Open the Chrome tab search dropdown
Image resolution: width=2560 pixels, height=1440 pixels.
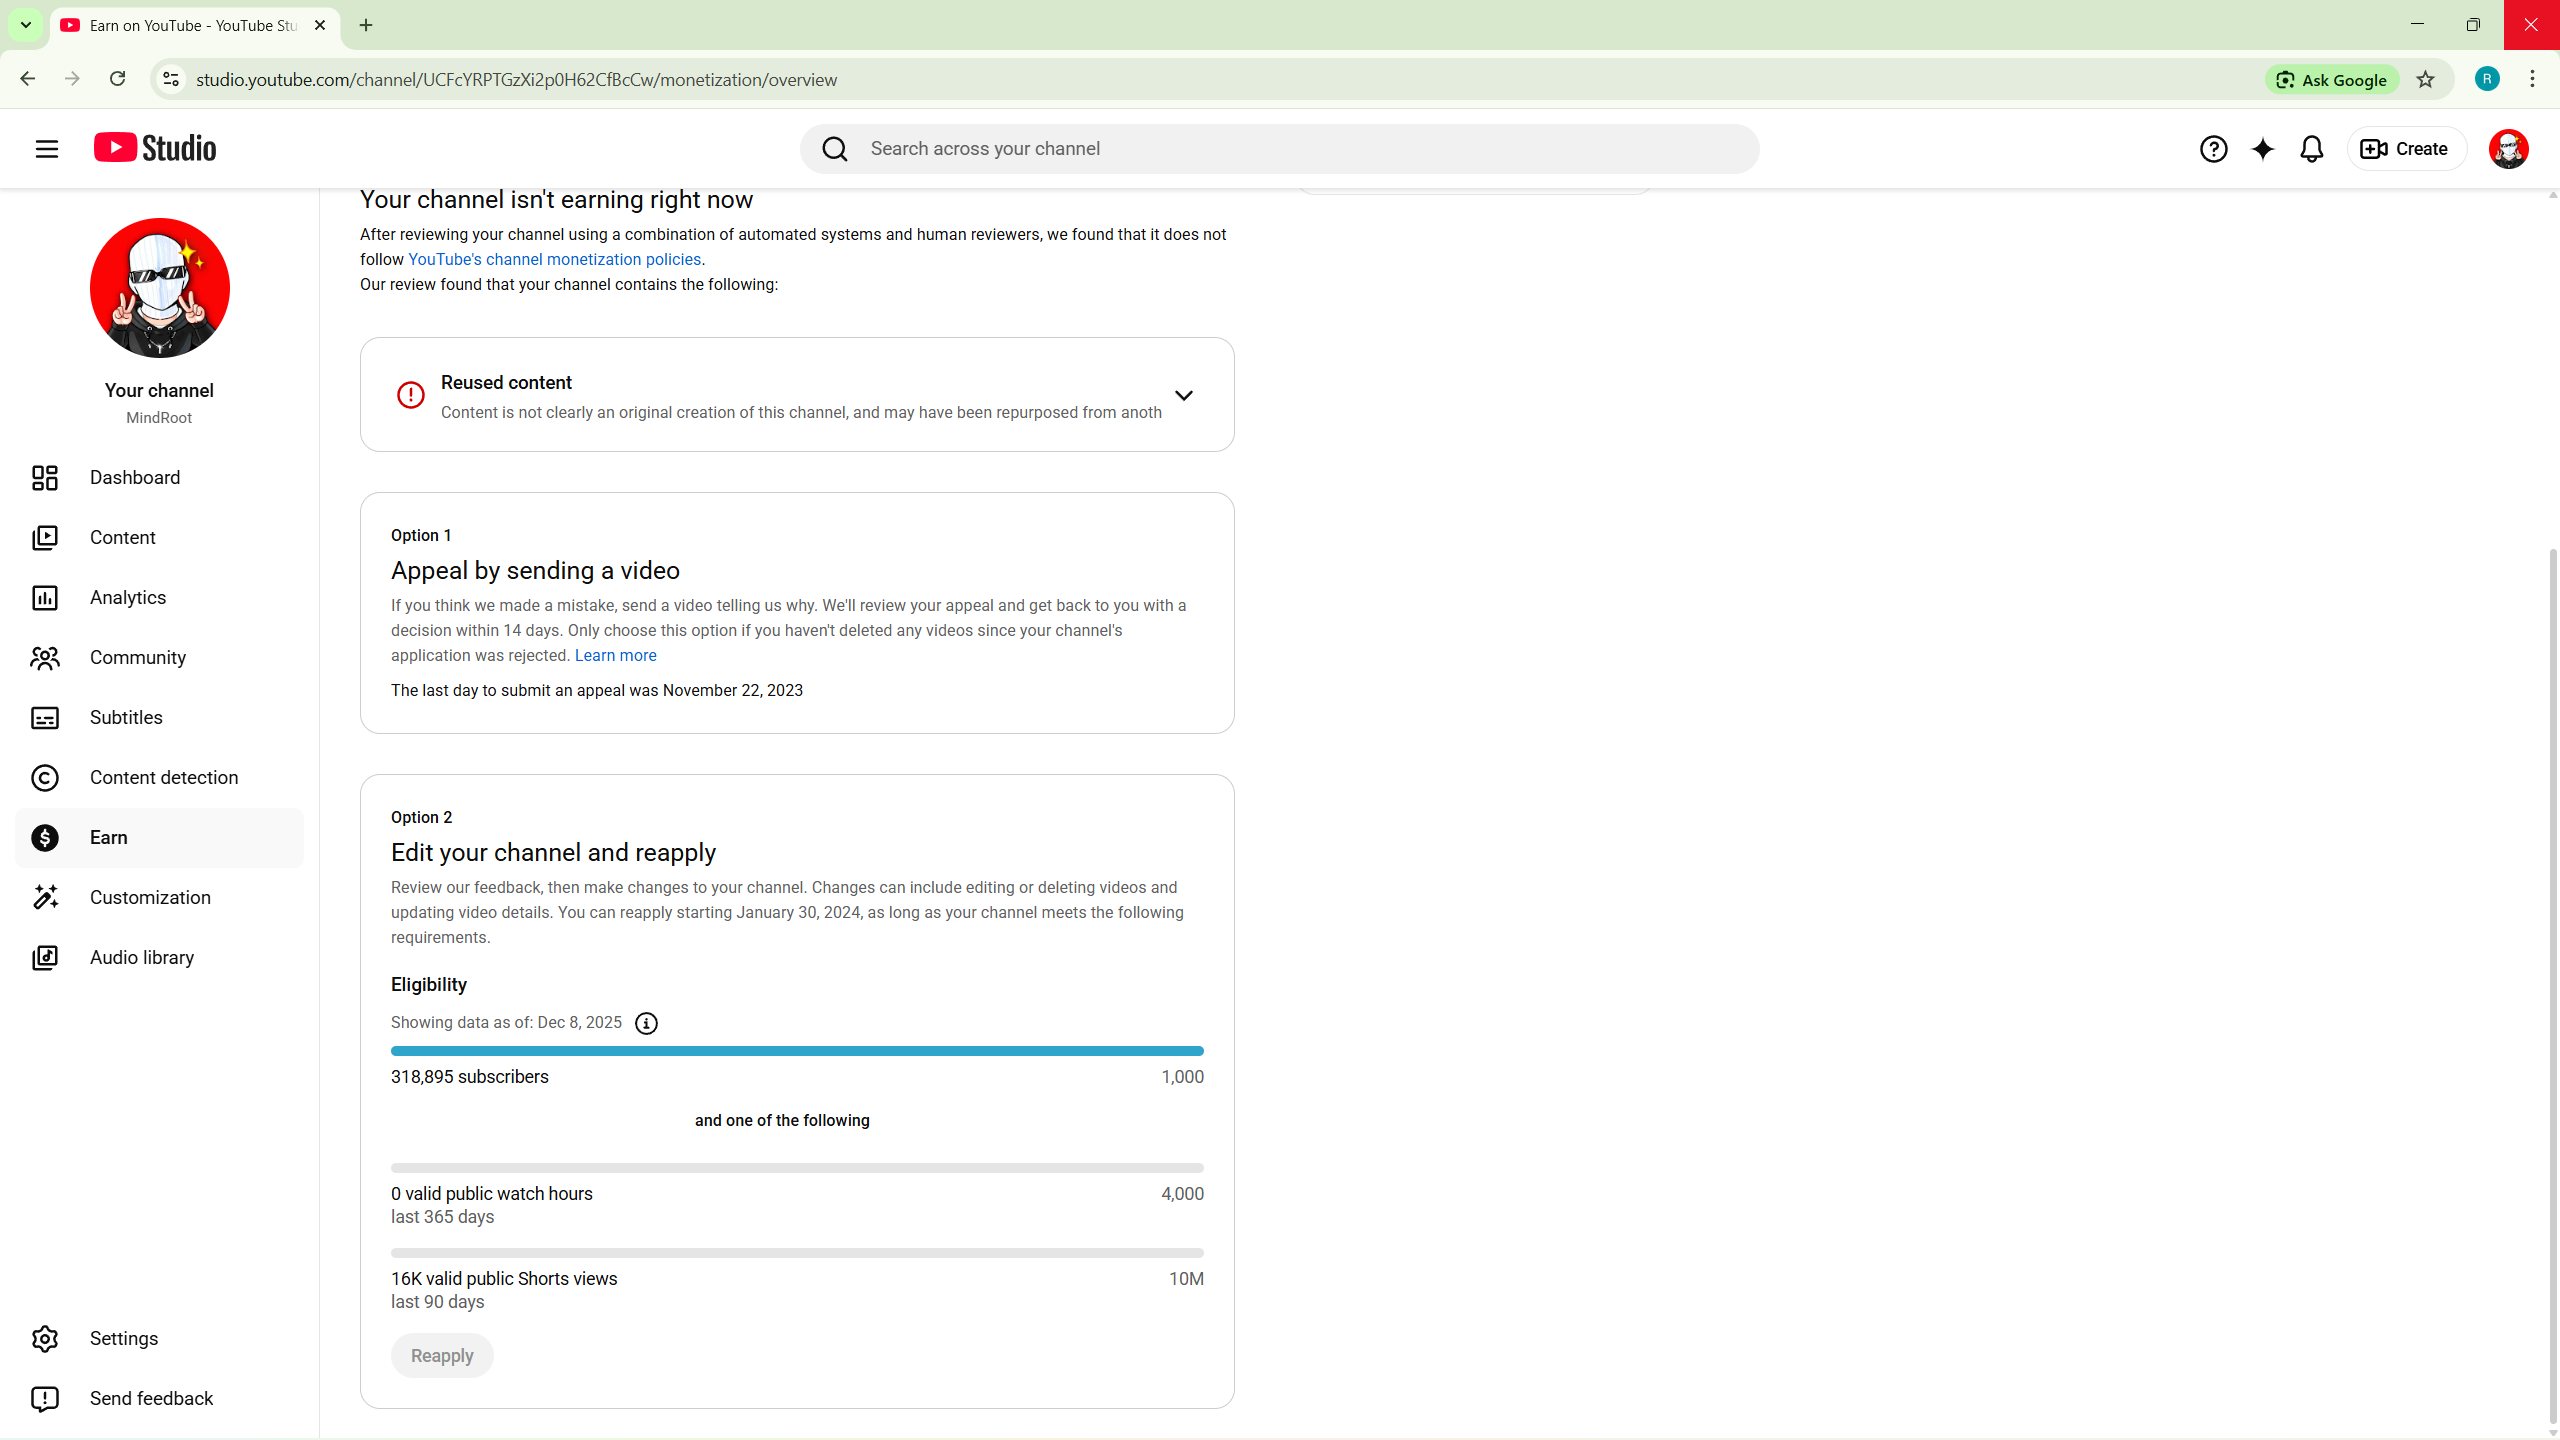[26, 25]
